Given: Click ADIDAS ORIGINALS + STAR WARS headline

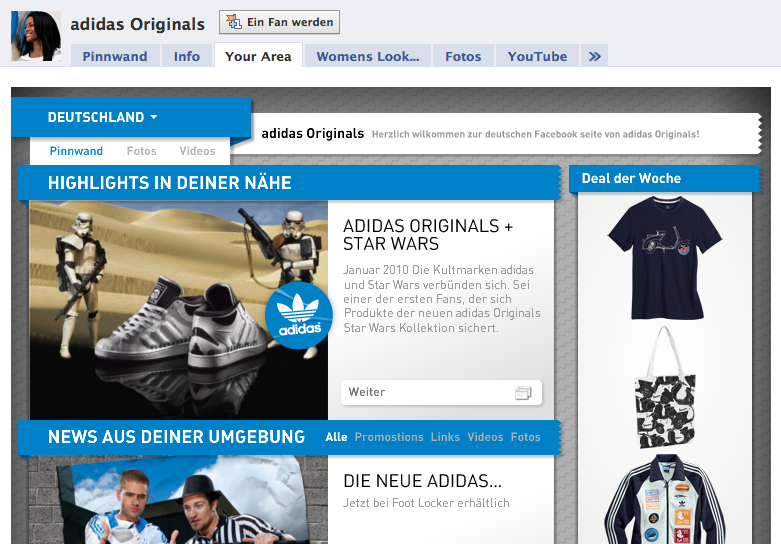Looking at the screenshot, I should 428,235.
